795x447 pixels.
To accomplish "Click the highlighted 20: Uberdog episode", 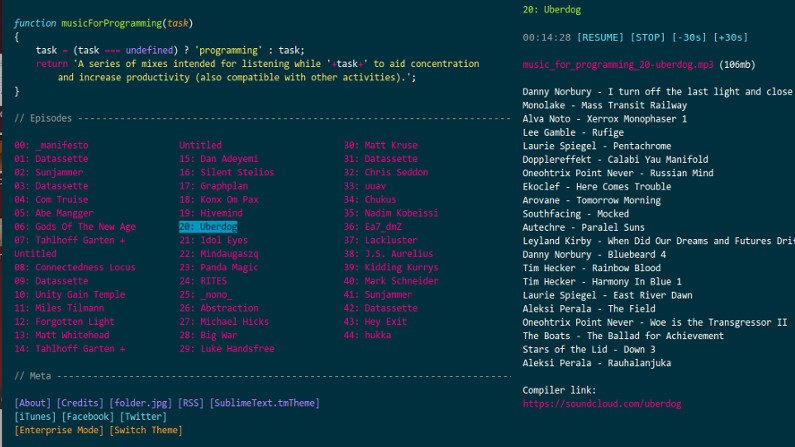I will 208,227.
